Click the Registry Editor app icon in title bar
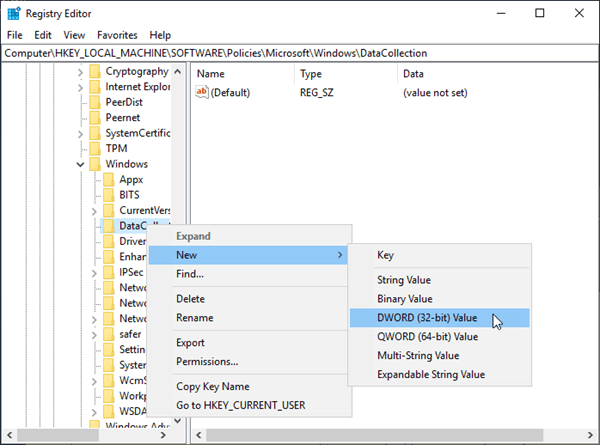 coord(14,13)
